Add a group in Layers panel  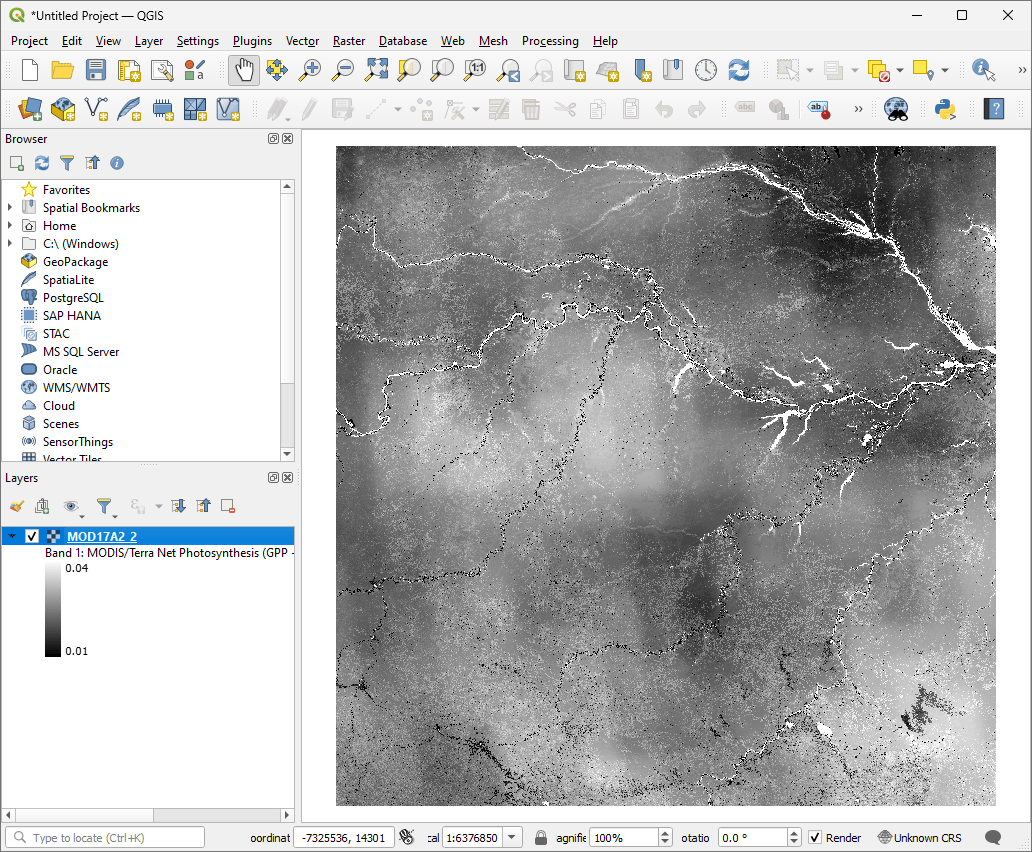coord(42,506)
